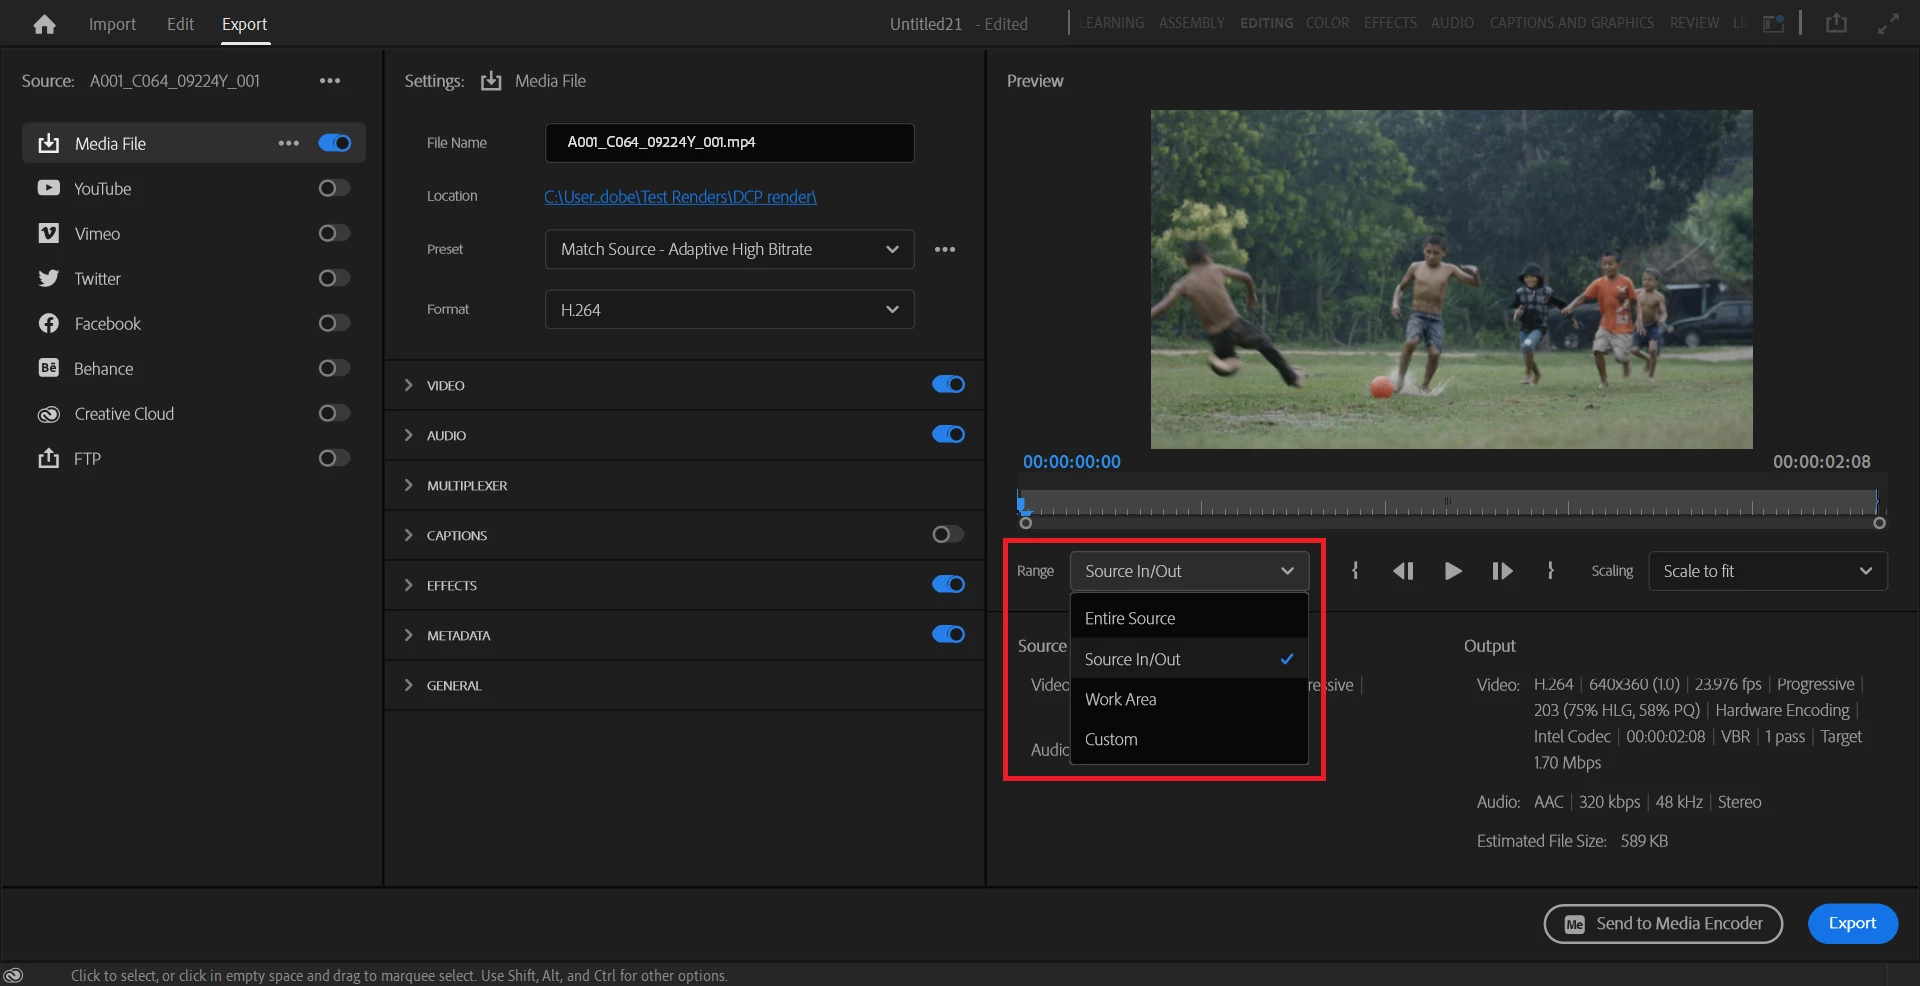Step back one frame
The width and height of the screenshot is (1920, 986).
pyautogui.click(x=1403, y=571)
